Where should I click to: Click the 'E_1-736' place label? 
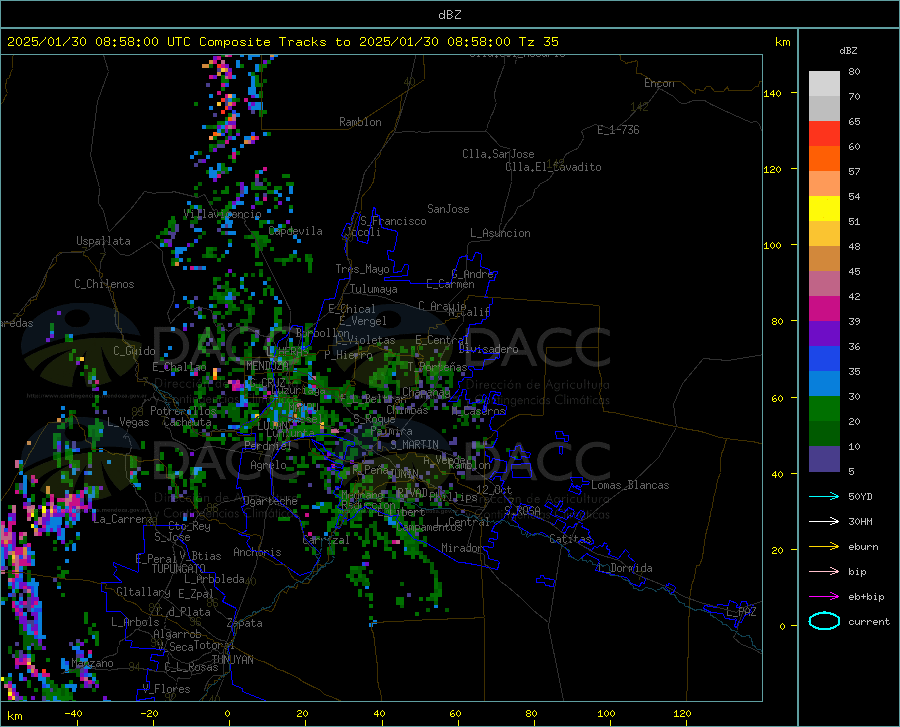click(x=618, y=130)
